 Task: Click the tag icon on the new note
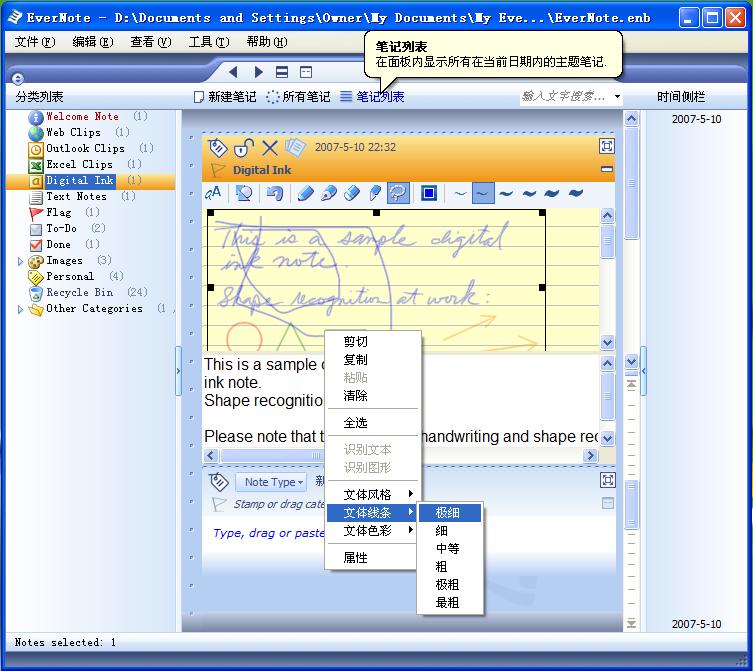(219, 481)
